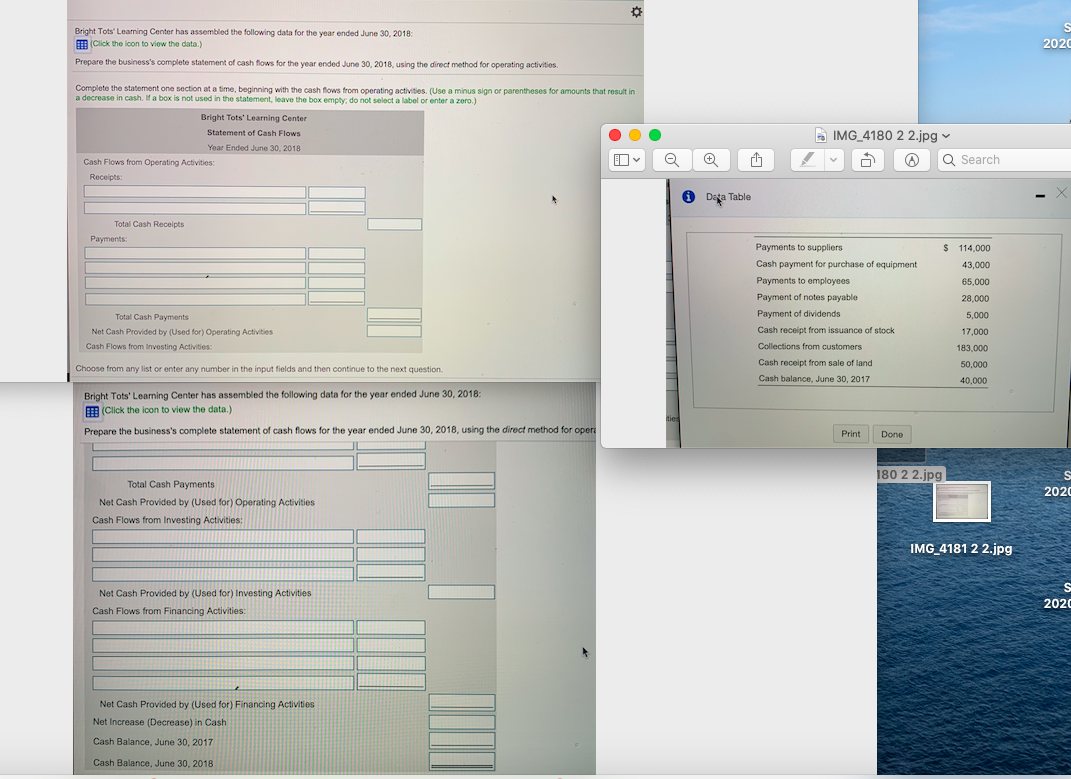Click first Financing Activities label field

pyautogui.click(x=223, y=628)
